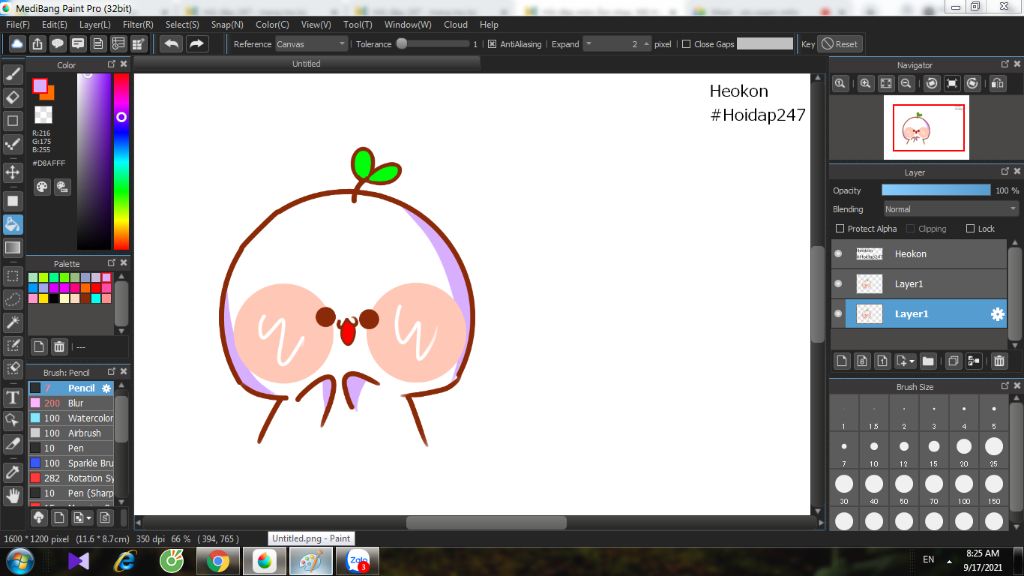Zoom in using the Navigator plus magnifier
This screenshot has height=576, width=1024.
pos(865,84)
